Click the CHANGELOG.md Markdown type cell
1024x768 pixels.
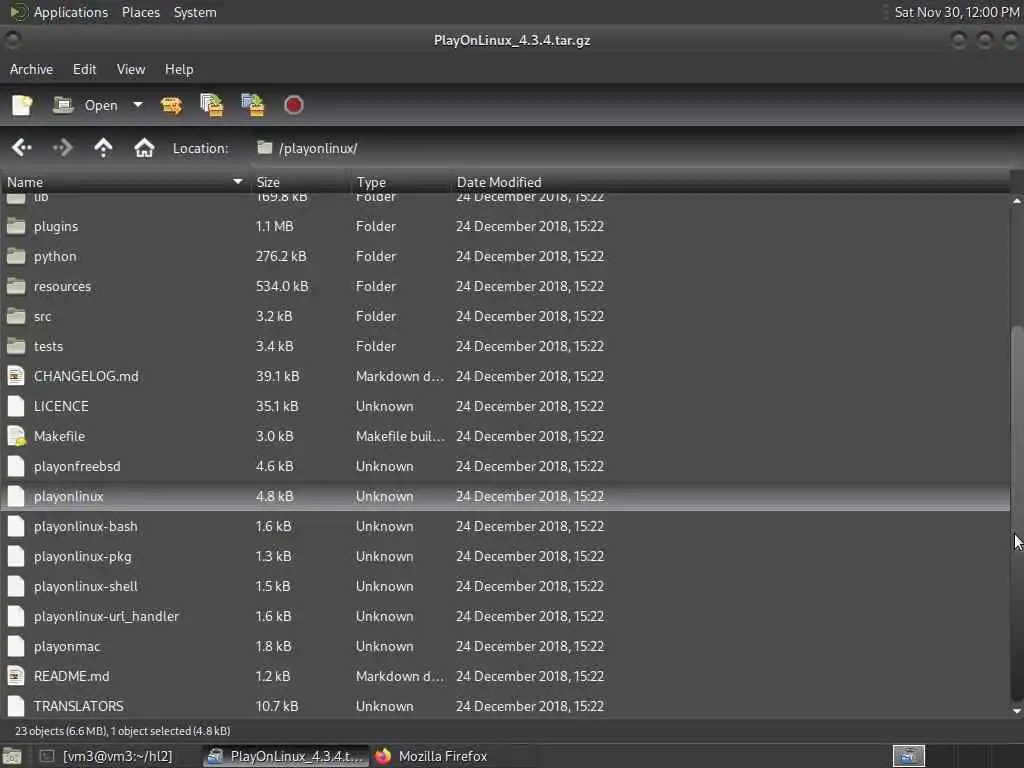coord(400,376)
